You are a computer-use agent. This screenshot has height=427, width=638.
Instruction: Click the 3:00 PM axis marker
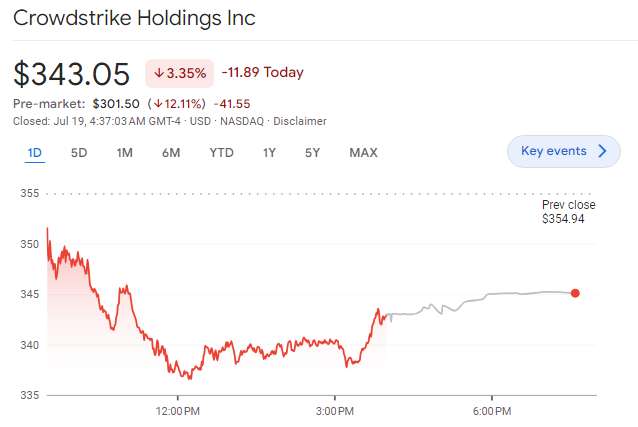(x=334, y=411)
